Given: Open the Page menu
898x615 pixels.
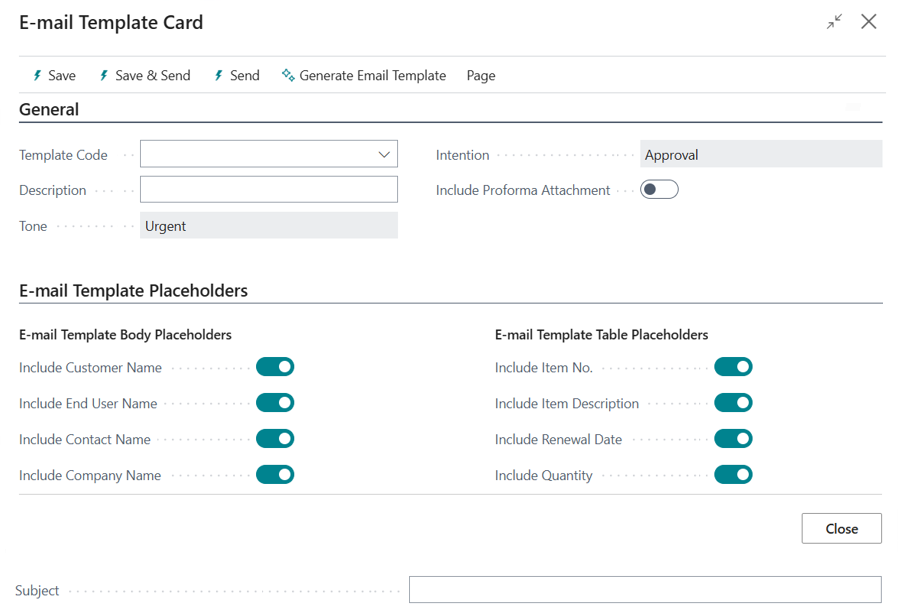Looking at the screenshot, I should tap(480, 75).
